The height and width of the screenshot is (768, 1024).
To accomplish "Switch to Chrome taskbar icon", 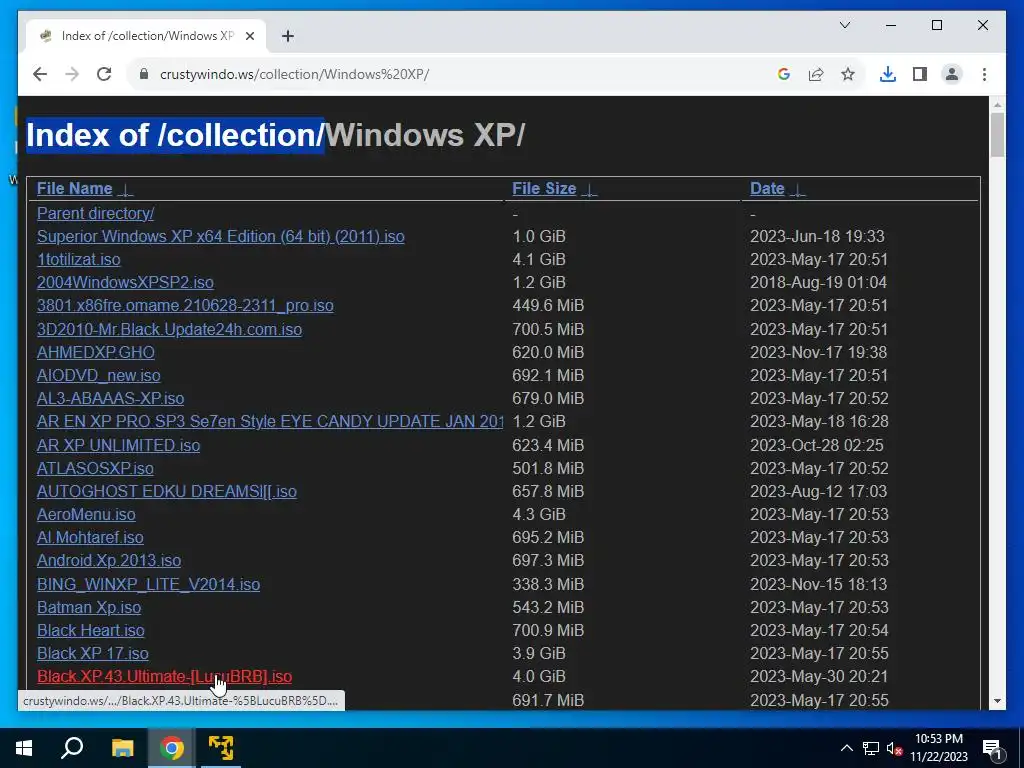I will pos(171,748).
